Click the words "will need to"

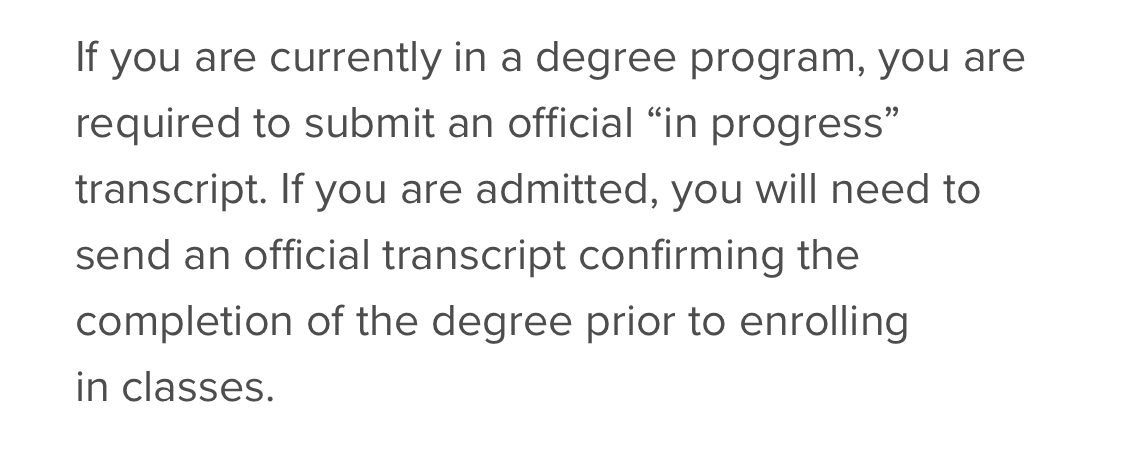click(867, 189)
